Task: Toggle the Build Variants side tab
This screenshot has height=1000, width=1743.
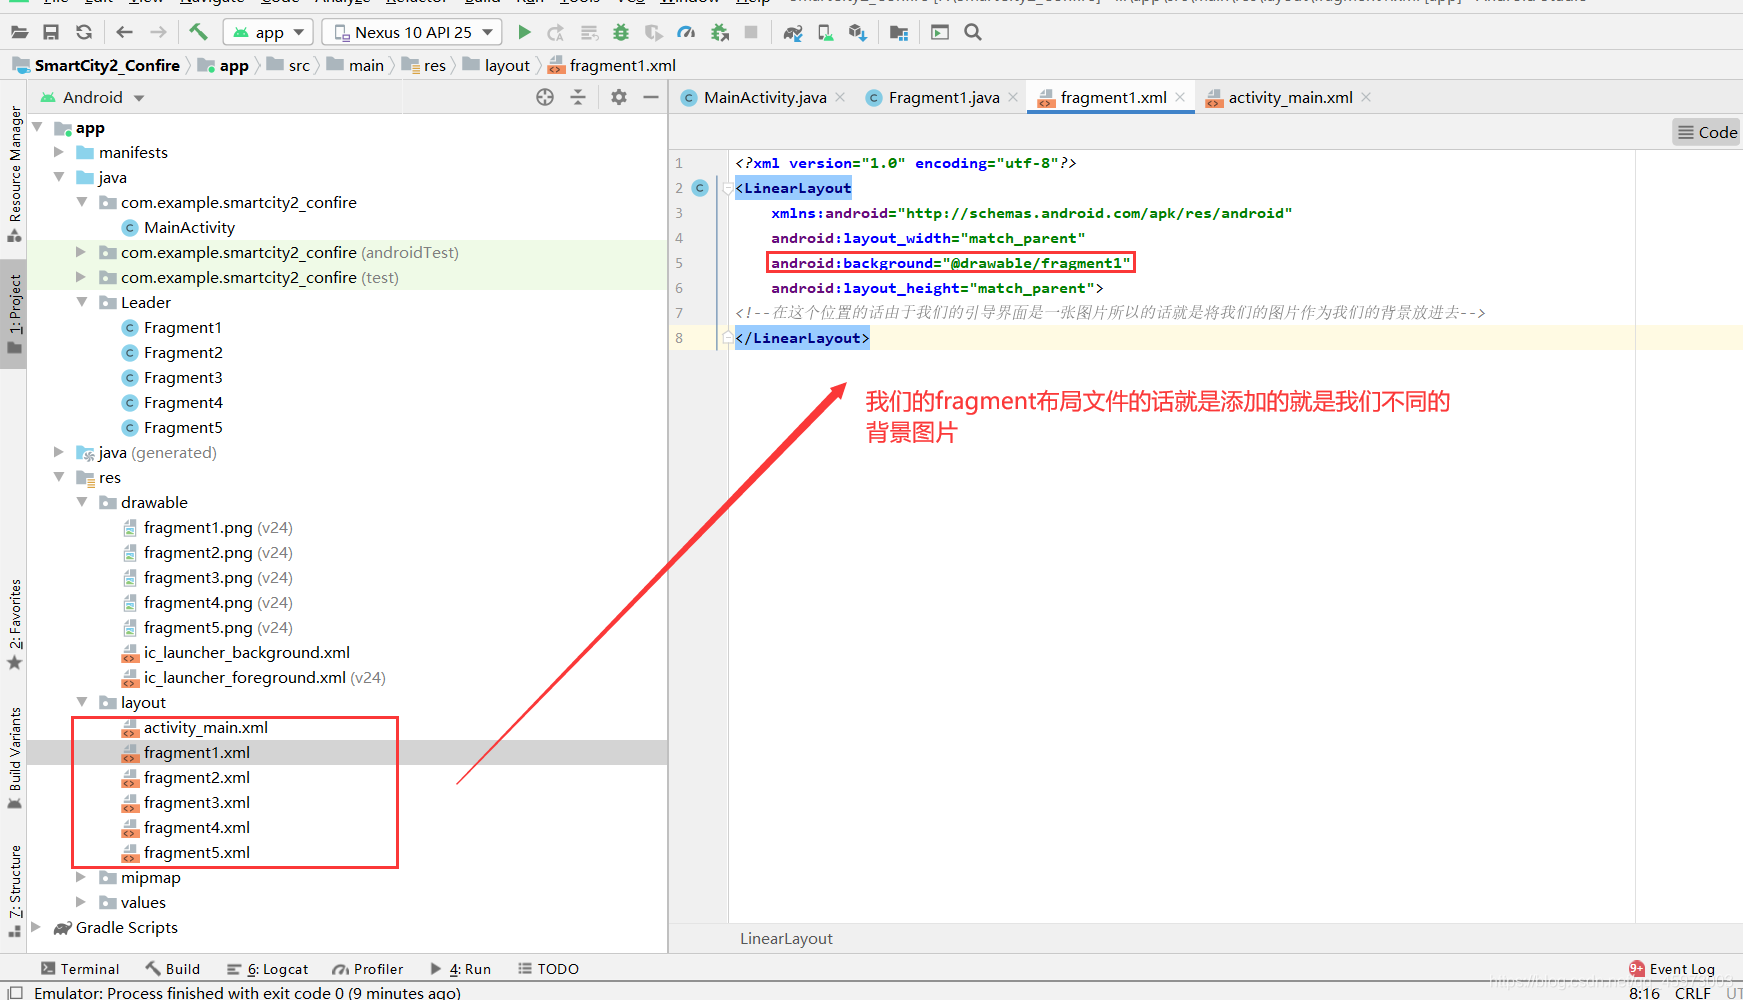Action: (x=14, y=759)
